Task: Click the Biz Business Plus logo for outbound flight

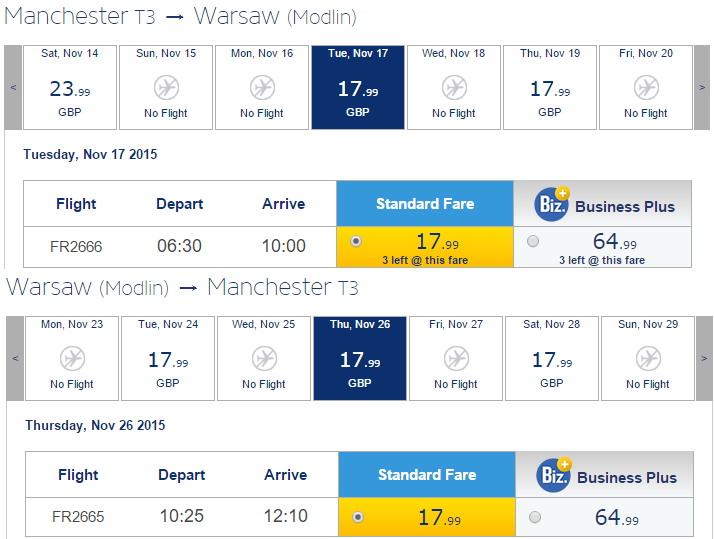Action: [x=552, y=205]
